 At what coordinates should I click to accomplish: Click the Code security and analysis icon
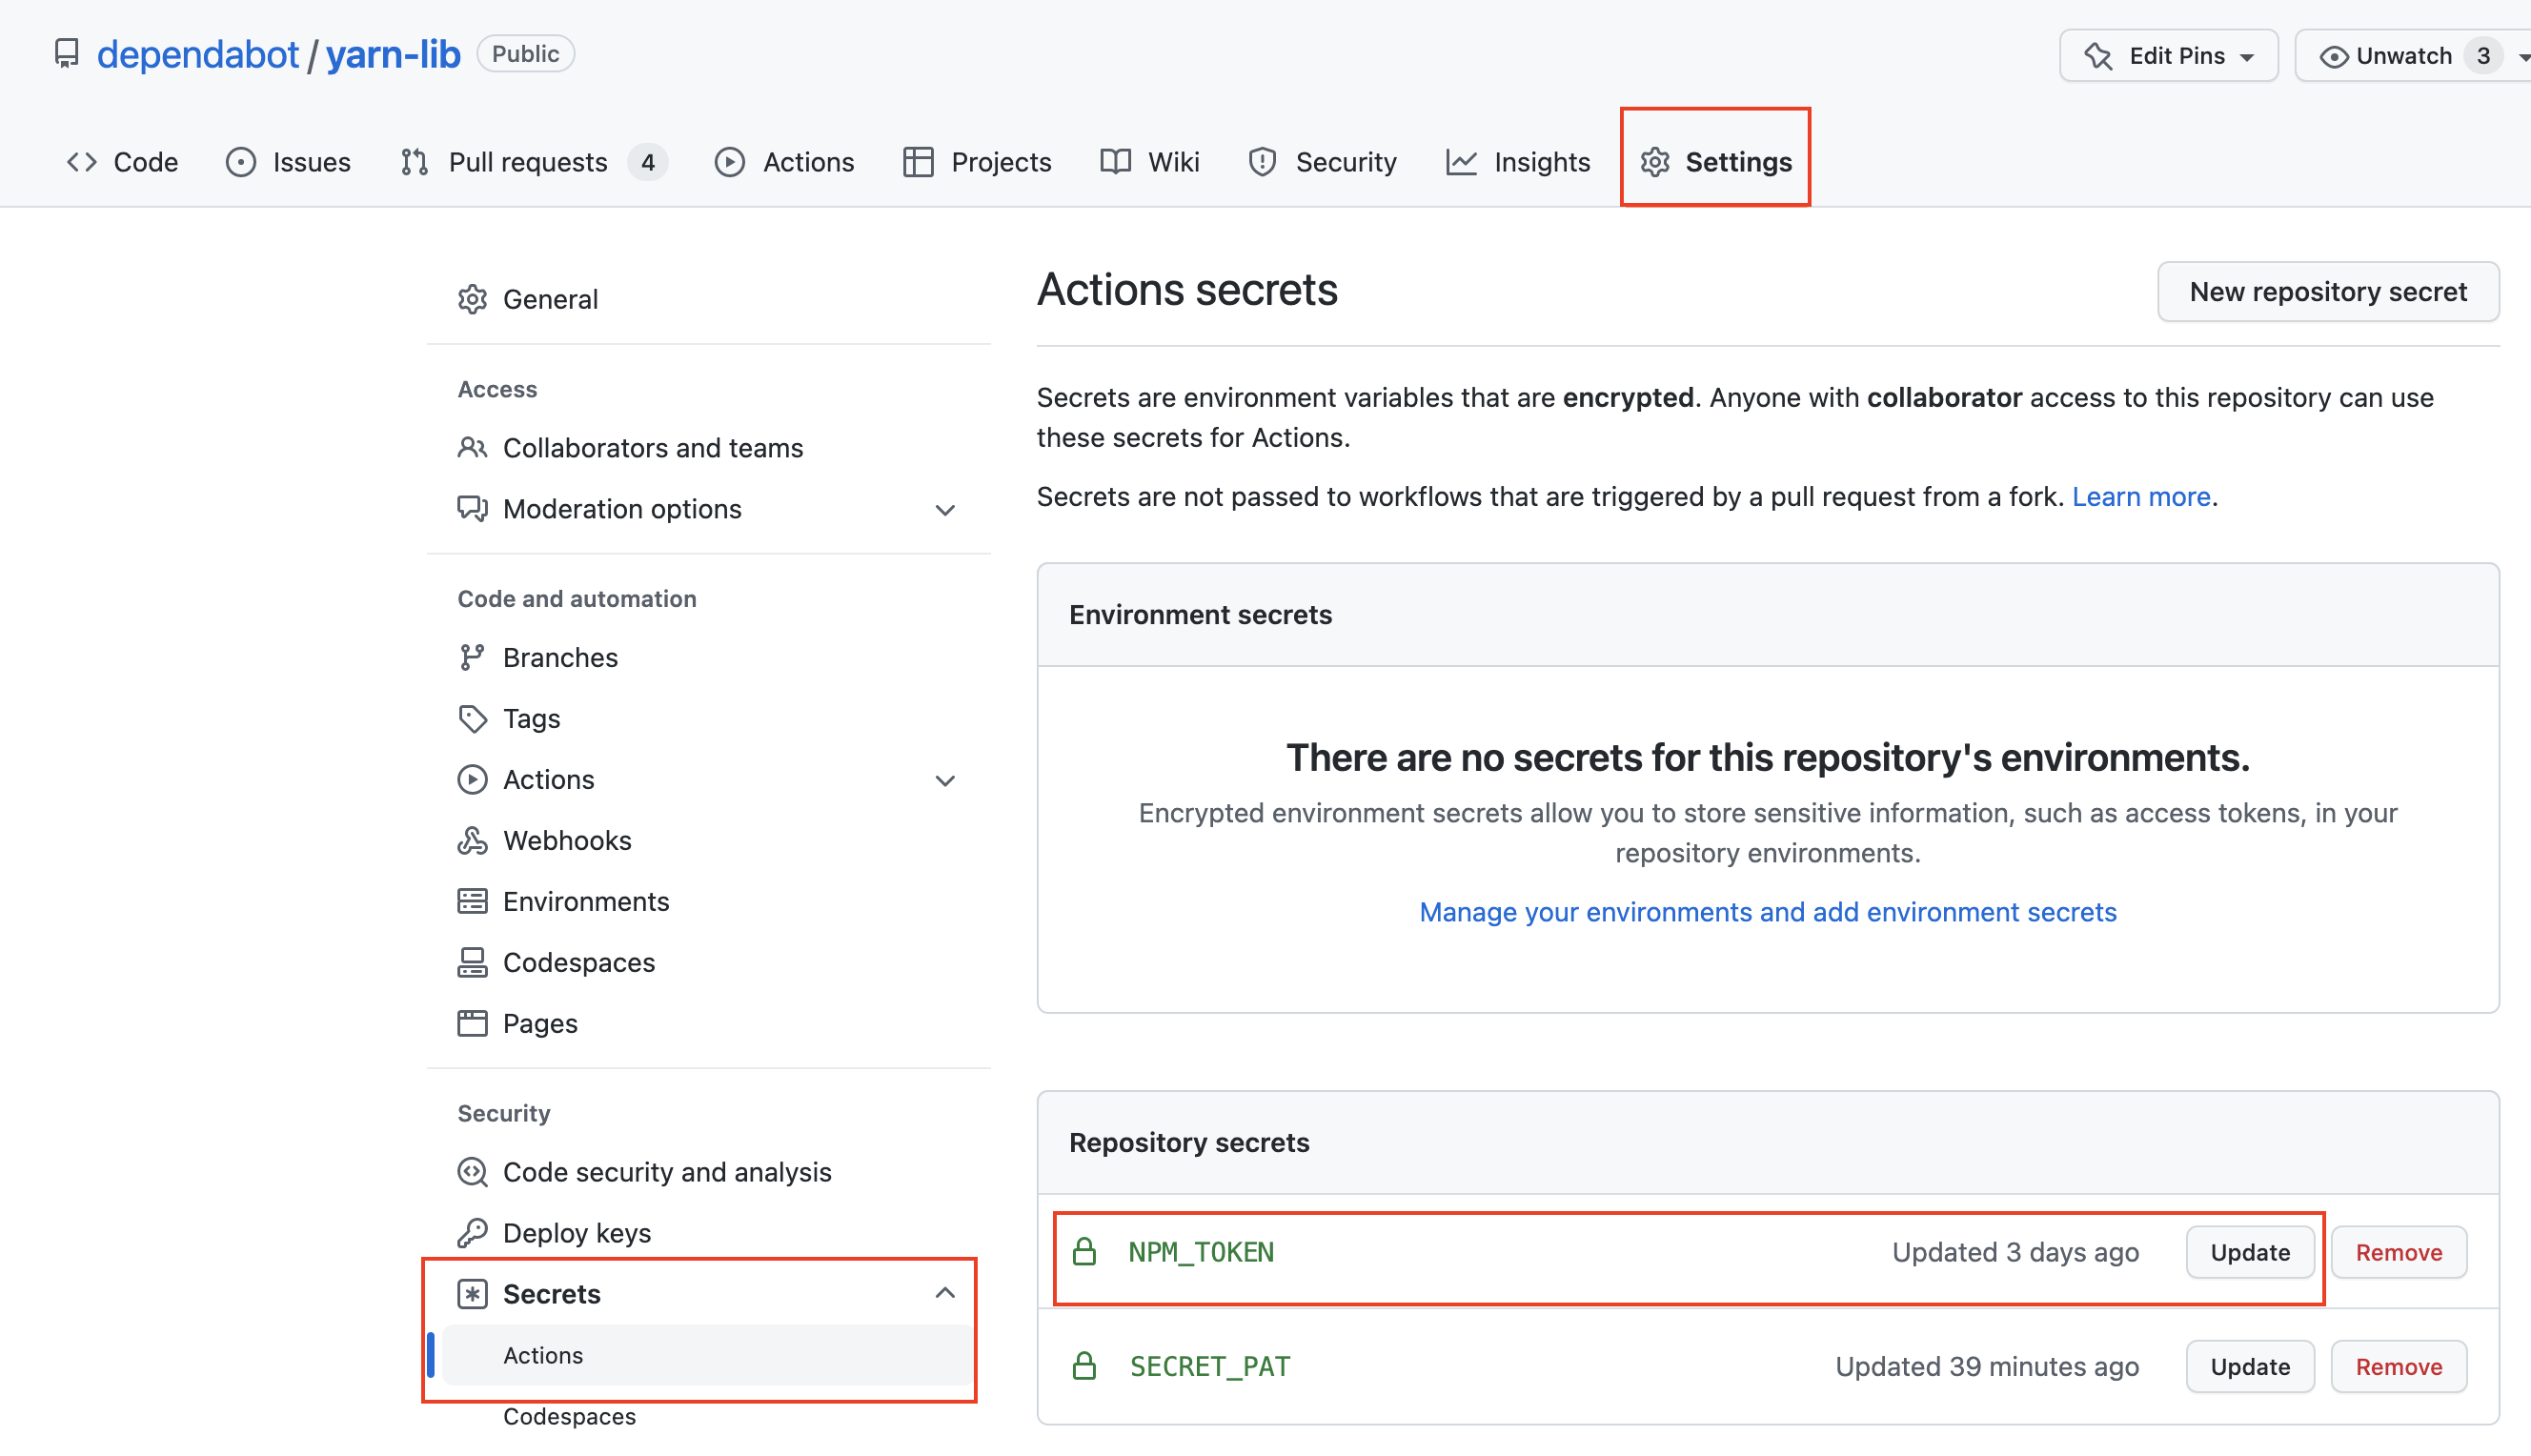pyautogui.click(x=472, y=1172)
